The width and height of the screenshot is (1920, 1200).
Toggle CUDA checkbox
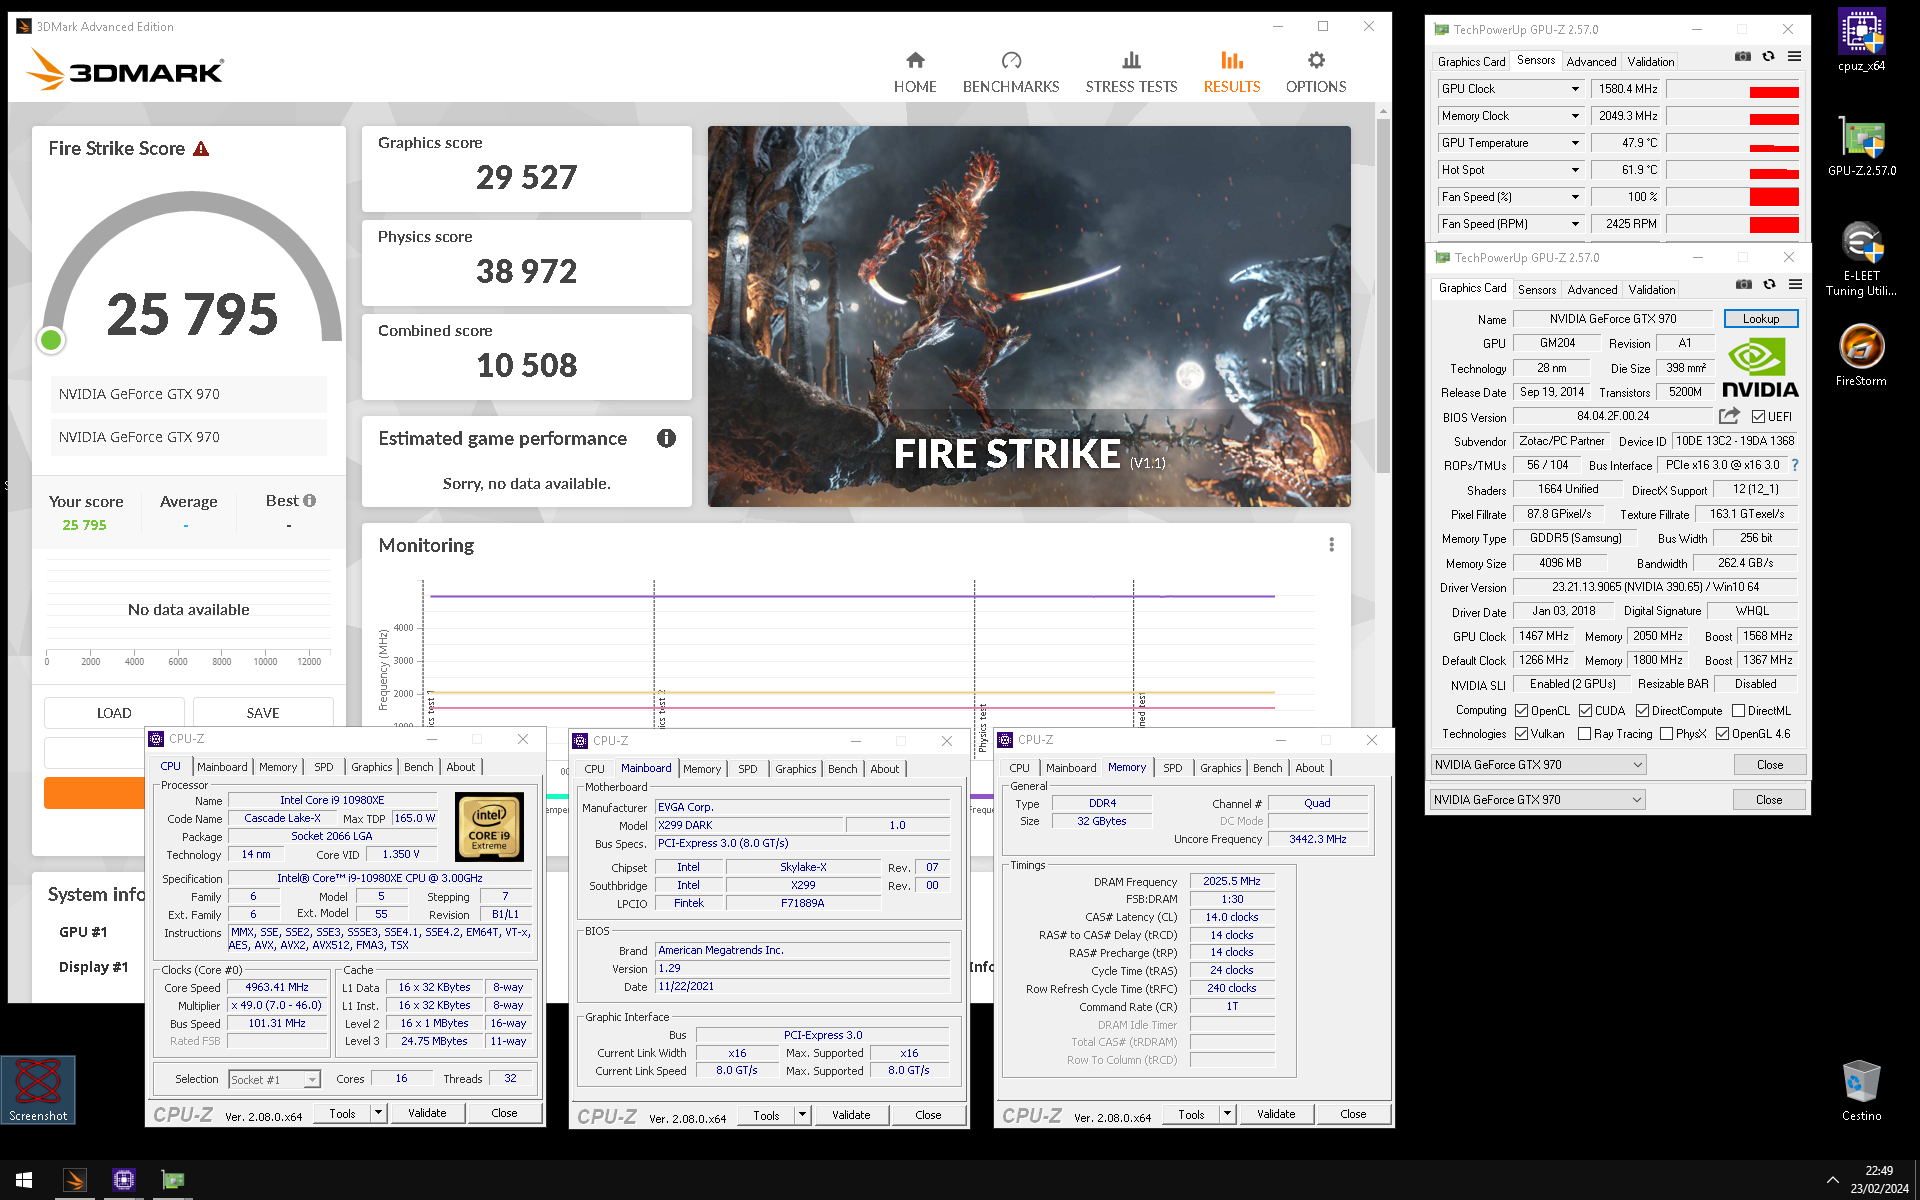1585,711
